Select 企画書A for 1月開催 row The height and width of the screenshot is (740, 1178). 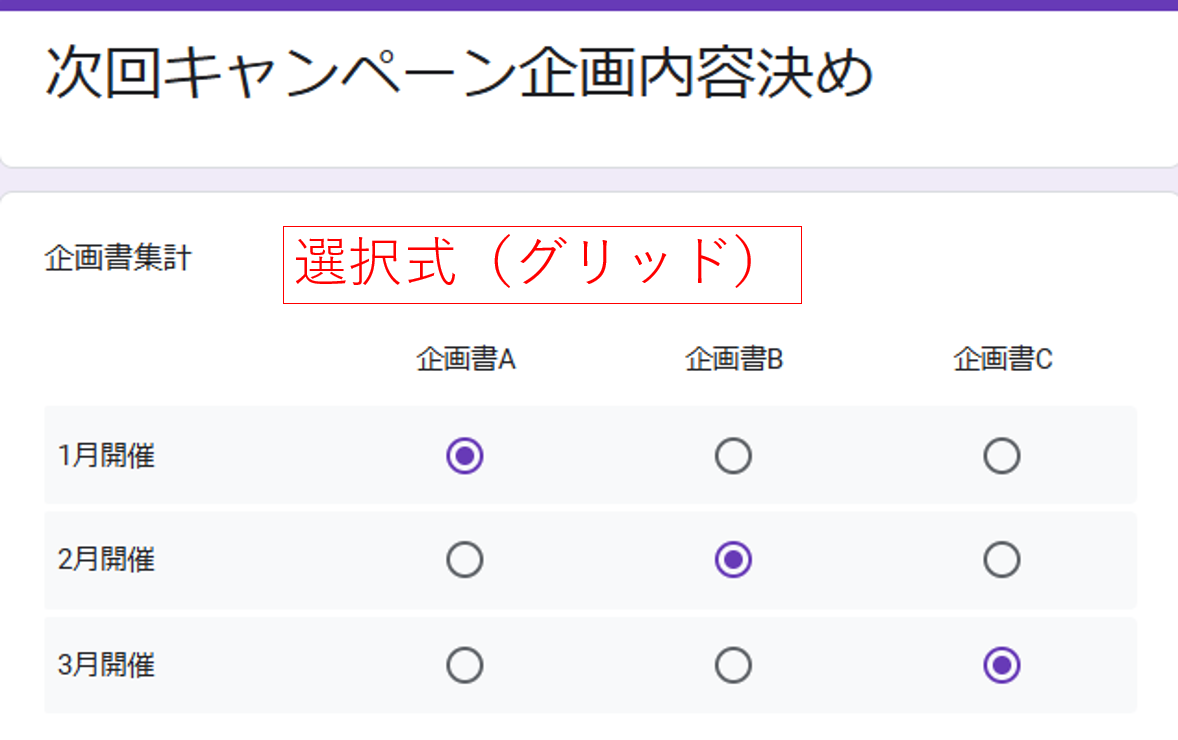coord(465,456)
